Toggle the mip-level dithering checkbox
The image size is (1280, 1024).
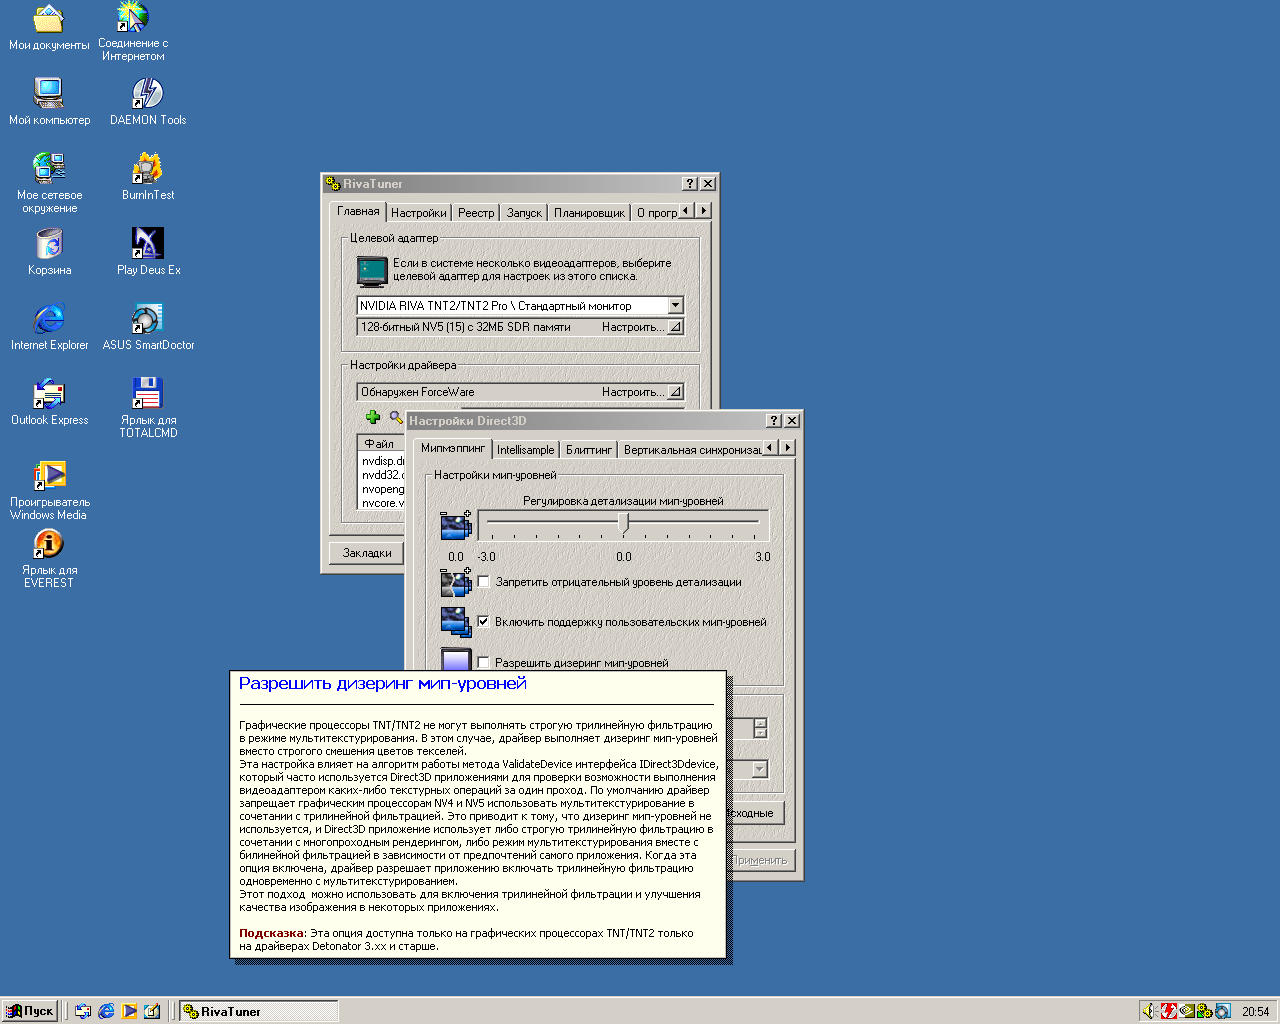(484, 662)
